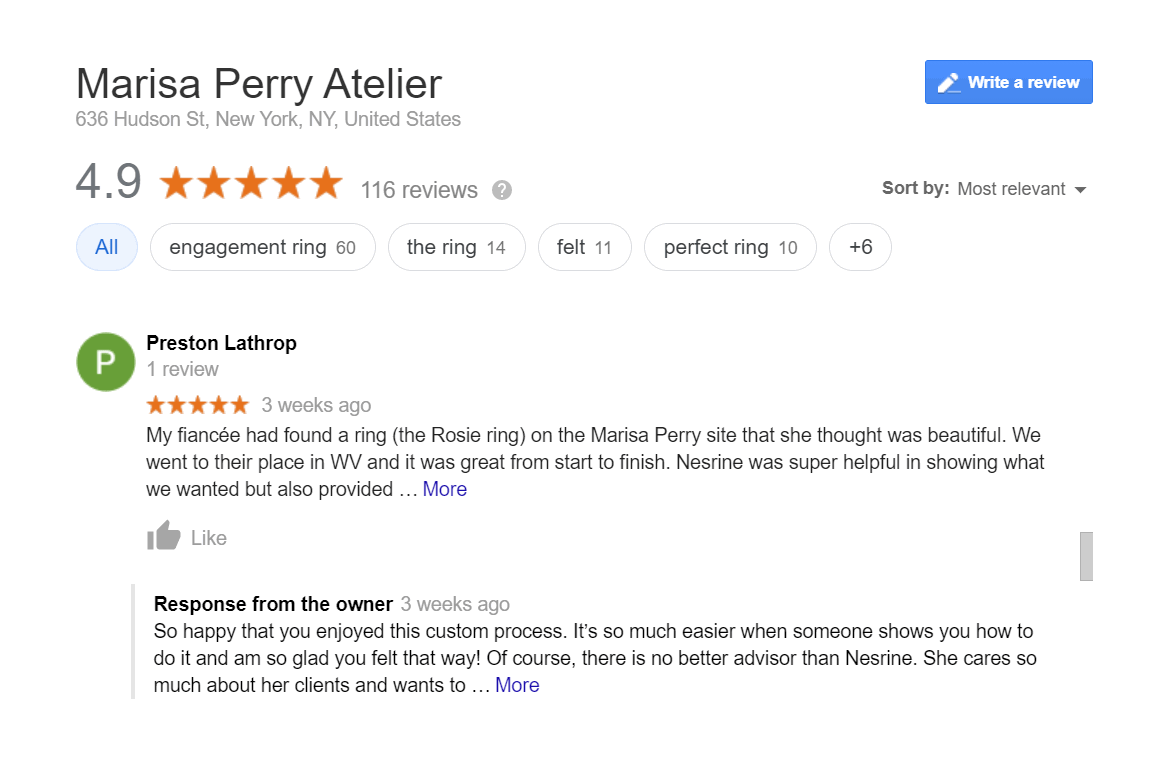Click the reviews scrollbar thumb
The width and height of the screenshot is (1168, 775).
[x=1086, y=556]
